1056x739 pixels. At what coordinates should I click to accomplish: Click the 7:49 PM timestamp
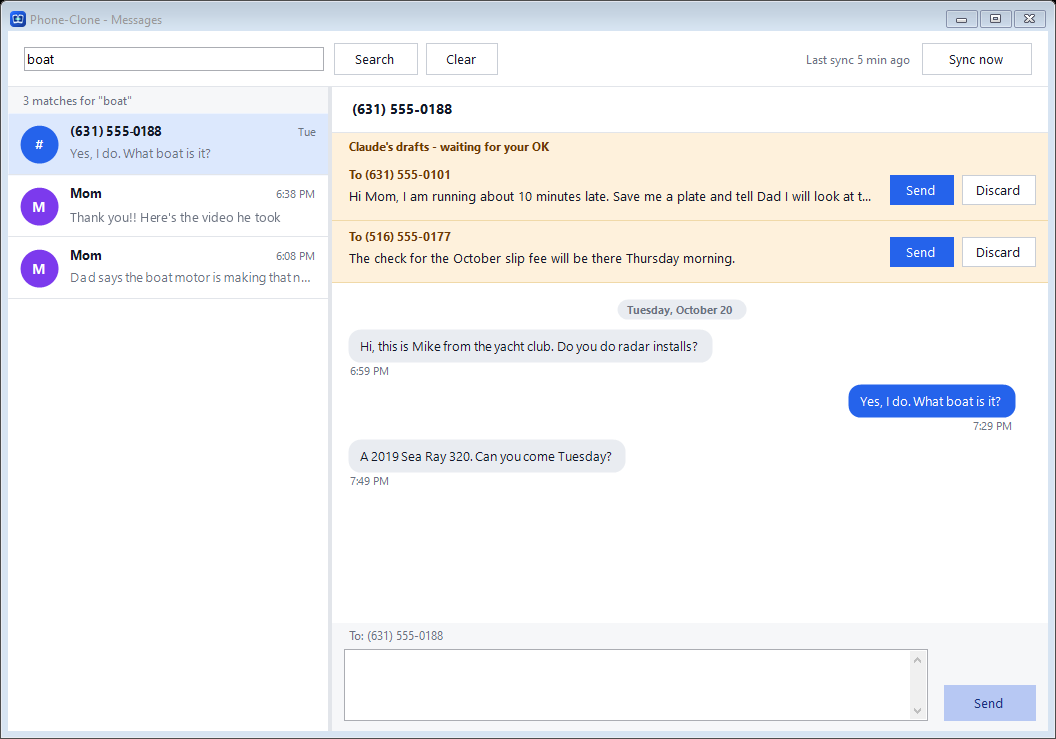point(369,482)
